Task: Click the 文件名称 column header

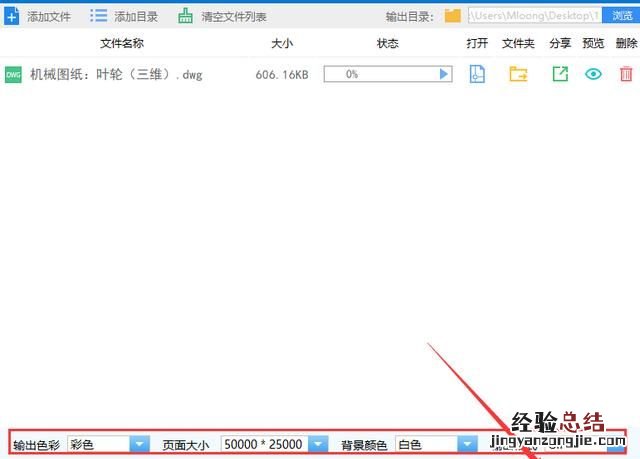Action: point(122,43)
